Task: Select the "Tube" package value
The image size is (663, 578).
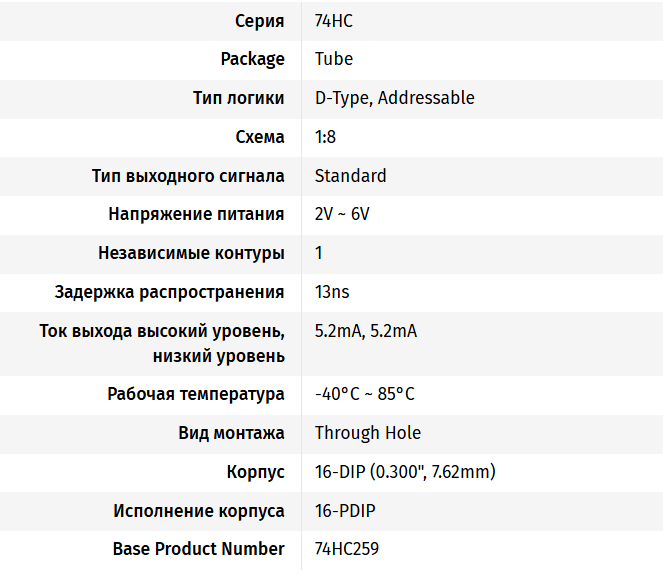Action: coord(334,60)
